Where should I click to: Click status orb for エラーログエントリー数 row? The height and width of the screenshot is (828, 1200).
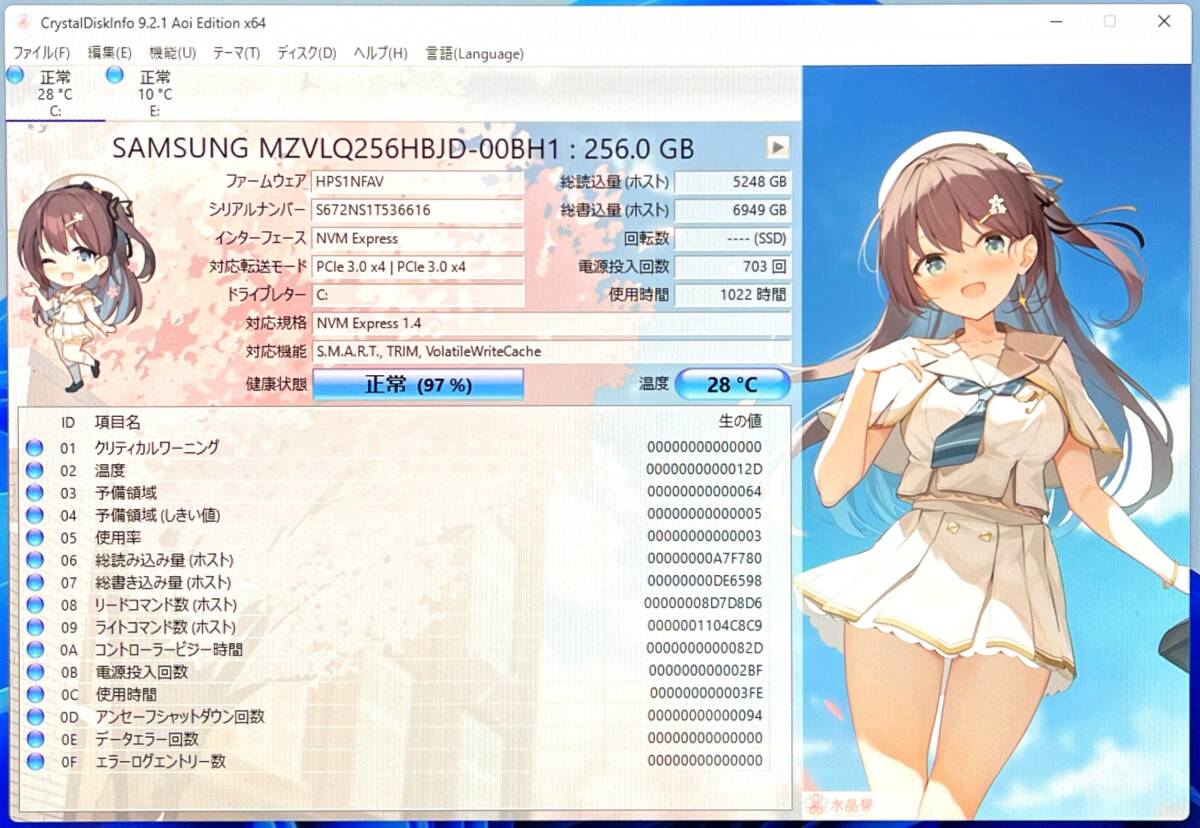pos(35,762)
